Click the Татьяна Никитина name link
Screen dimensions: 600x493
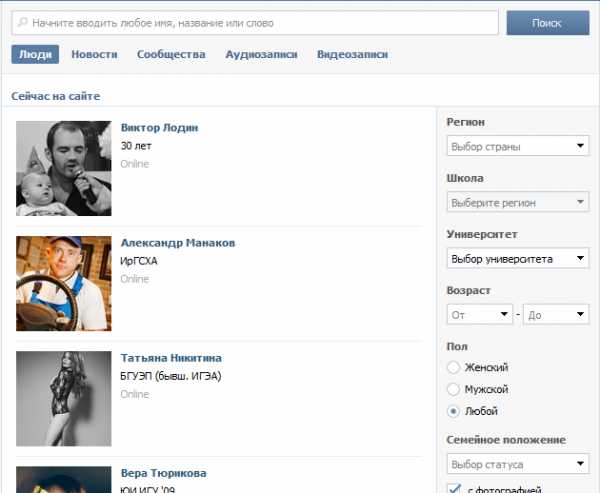click(171, 358)
